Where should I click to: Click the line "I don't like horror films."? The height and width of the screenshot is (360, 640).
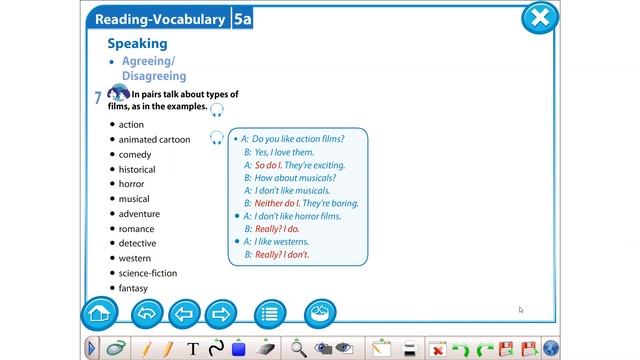coord(298,216)
